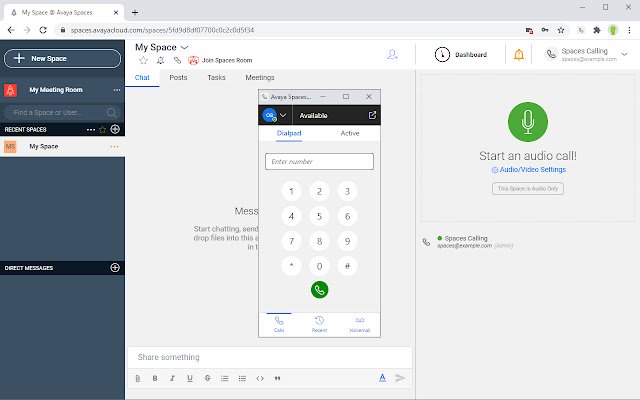Open the Dashboard
The width and height of the screenshot is (640, 400).
(x=461, y=55)
